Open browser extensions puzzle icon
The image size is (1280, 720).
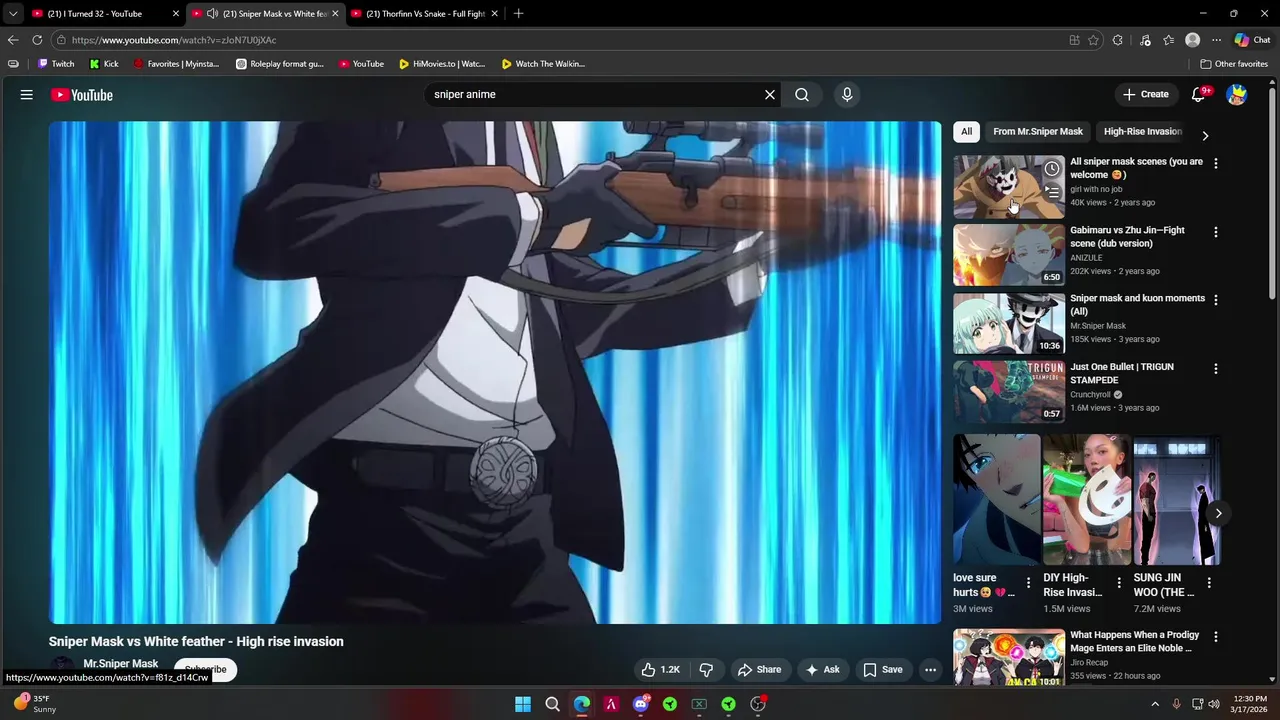tap(1118, 40)
